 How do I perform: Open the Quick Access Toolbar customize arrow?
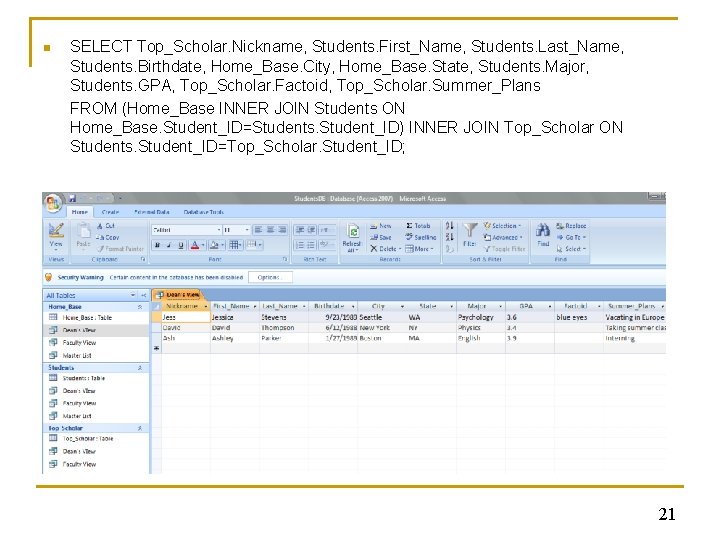pos(120,198)
